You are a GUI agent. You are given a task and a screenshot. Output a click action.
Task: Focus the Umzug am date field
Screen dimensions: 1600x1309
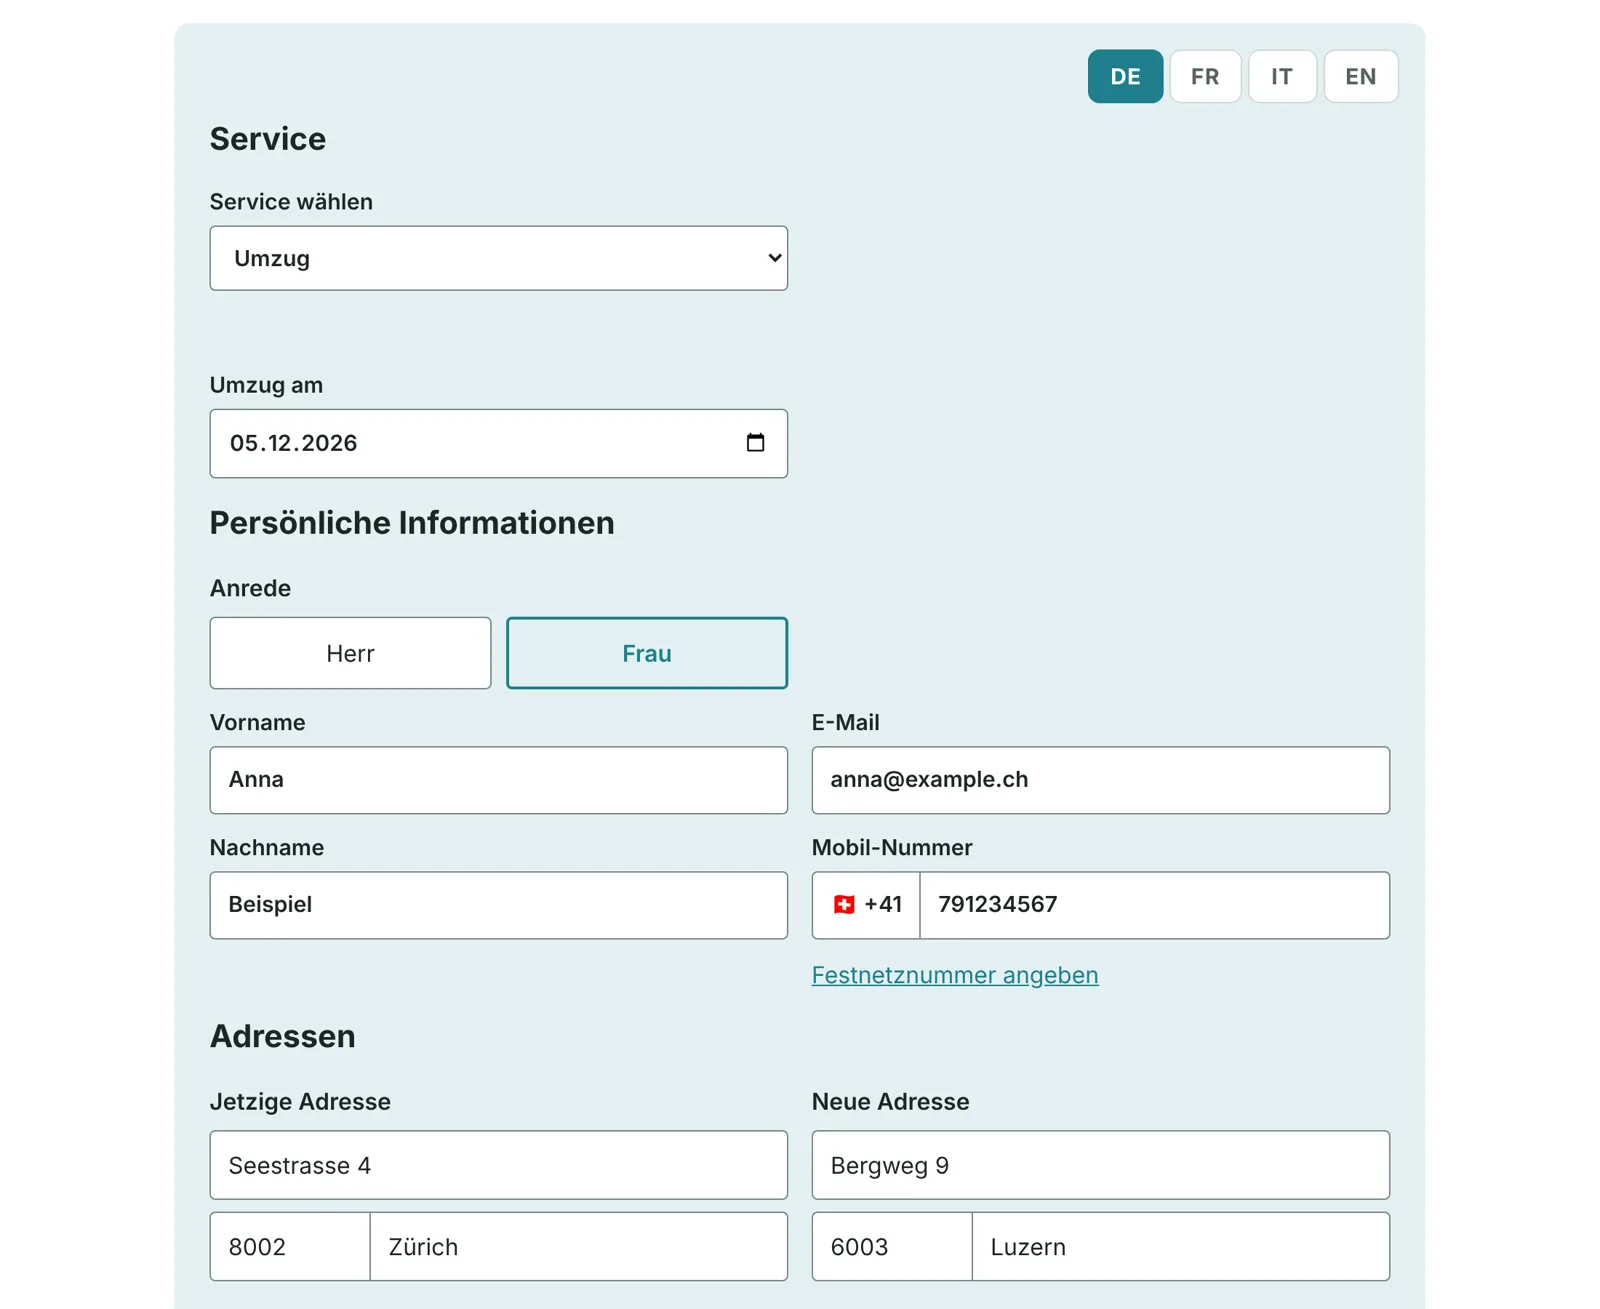click(498, 443)
